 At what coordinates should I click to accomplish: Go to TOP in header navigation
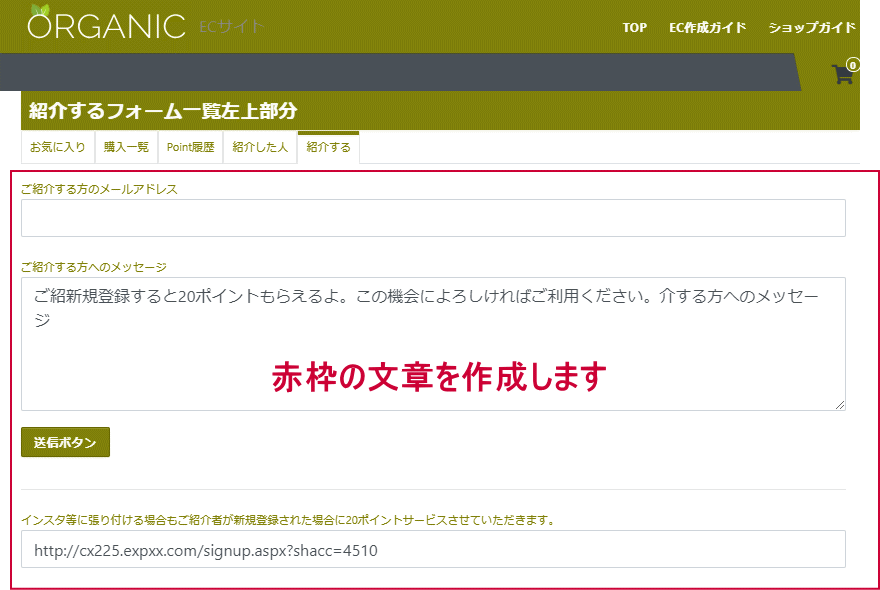click(x=634, y=28)
